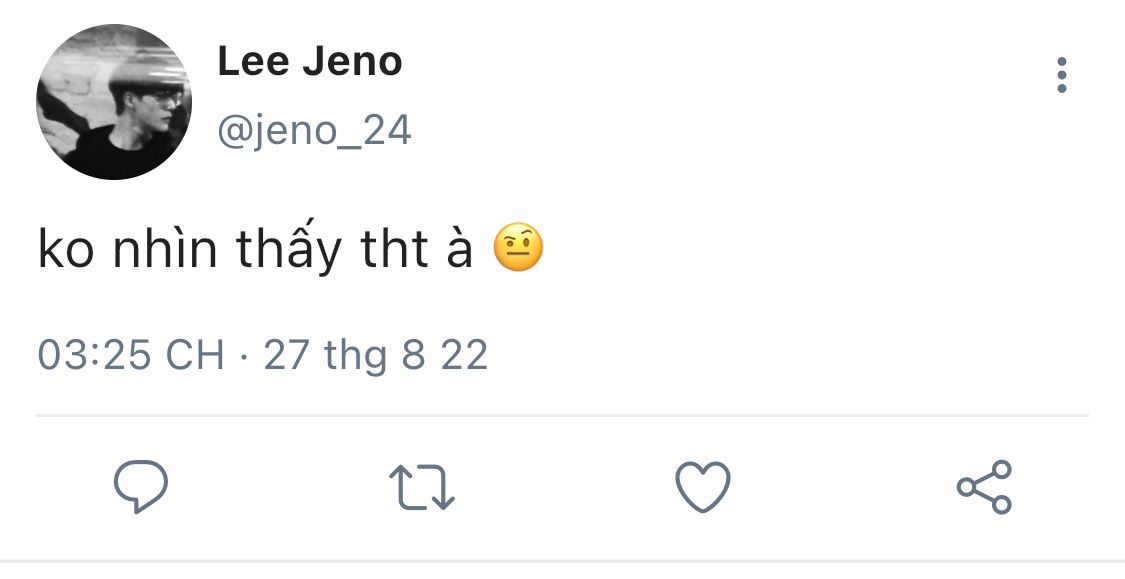Screen dimensions: 1125x579
Task: Click the 03:25 CH timestamp
Action: click(x=130, y=355)
